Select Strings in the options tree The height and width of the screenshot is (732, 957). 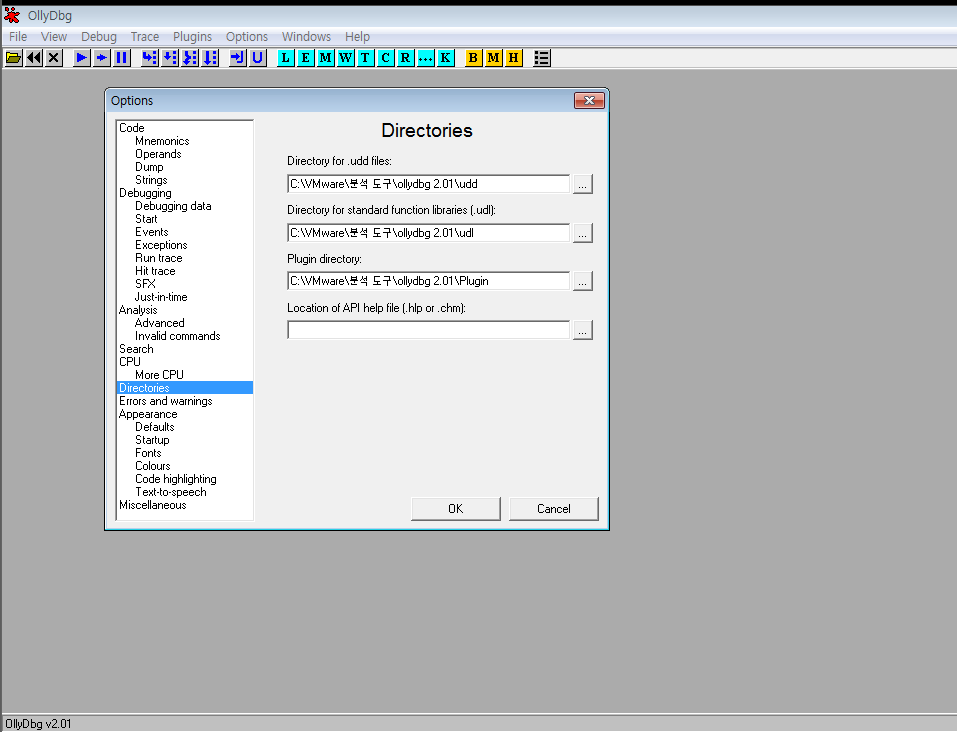(x=151, y=180)
